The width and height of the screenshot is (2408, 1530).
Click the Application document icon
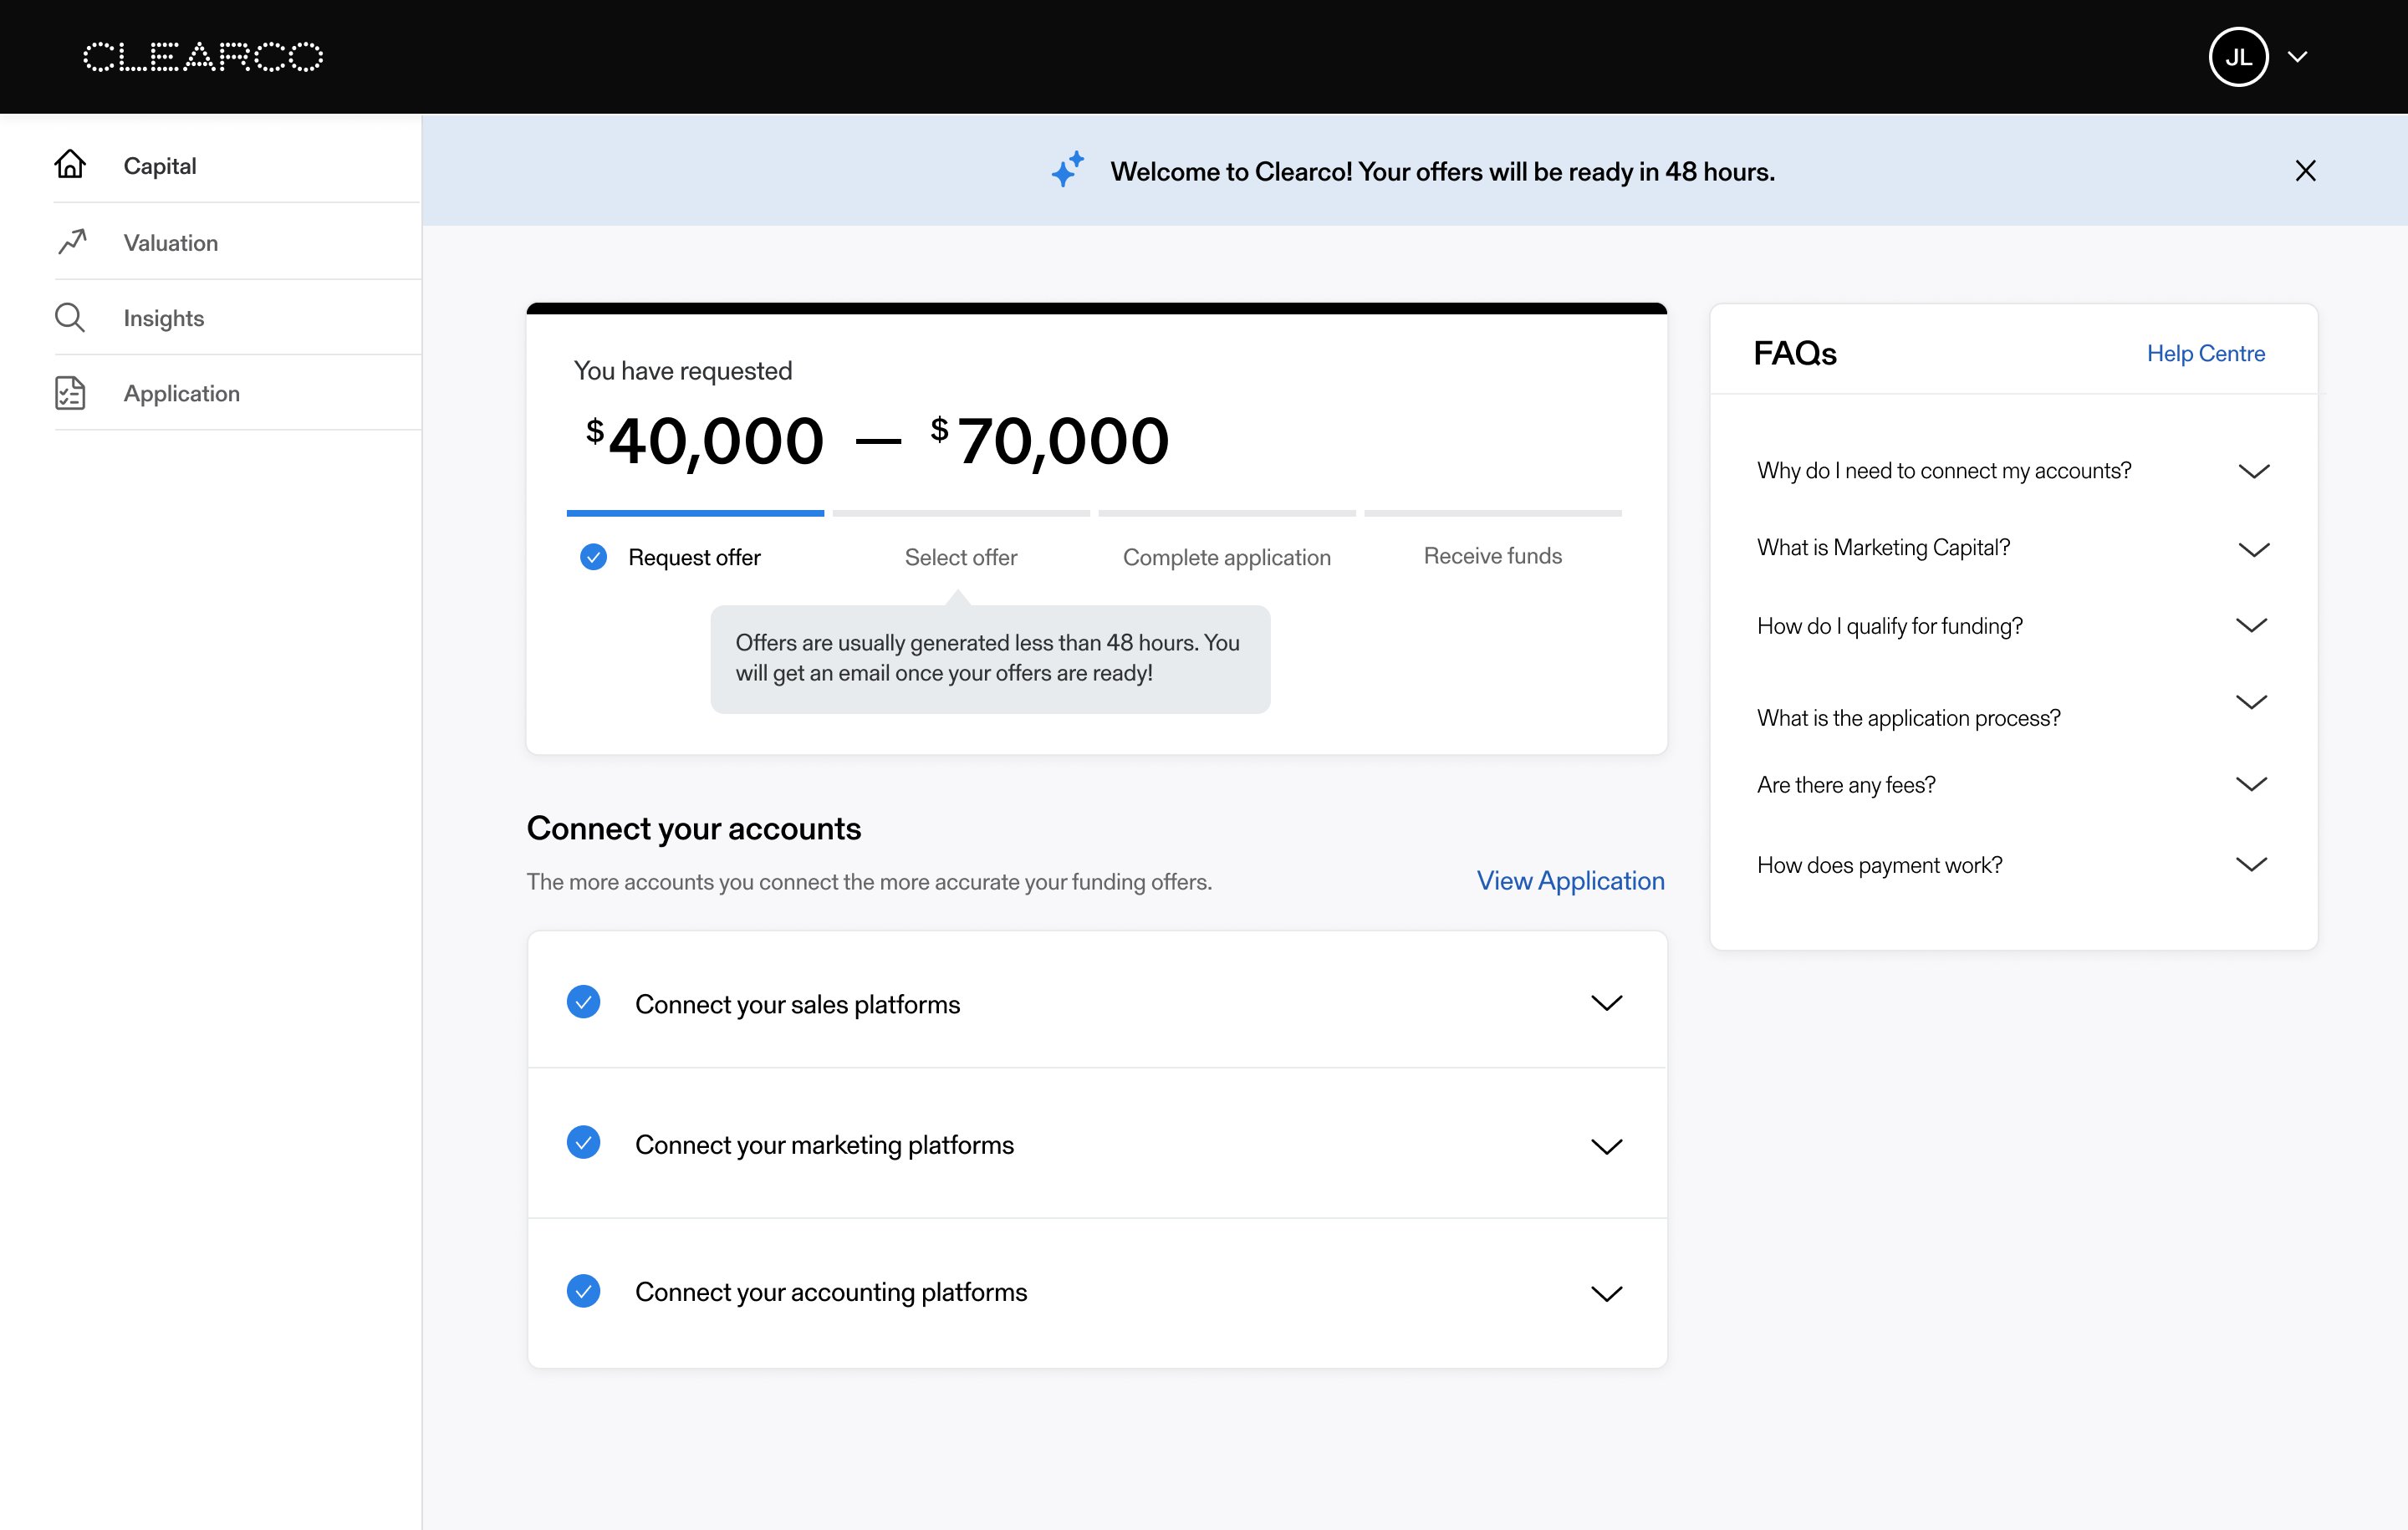70,393
